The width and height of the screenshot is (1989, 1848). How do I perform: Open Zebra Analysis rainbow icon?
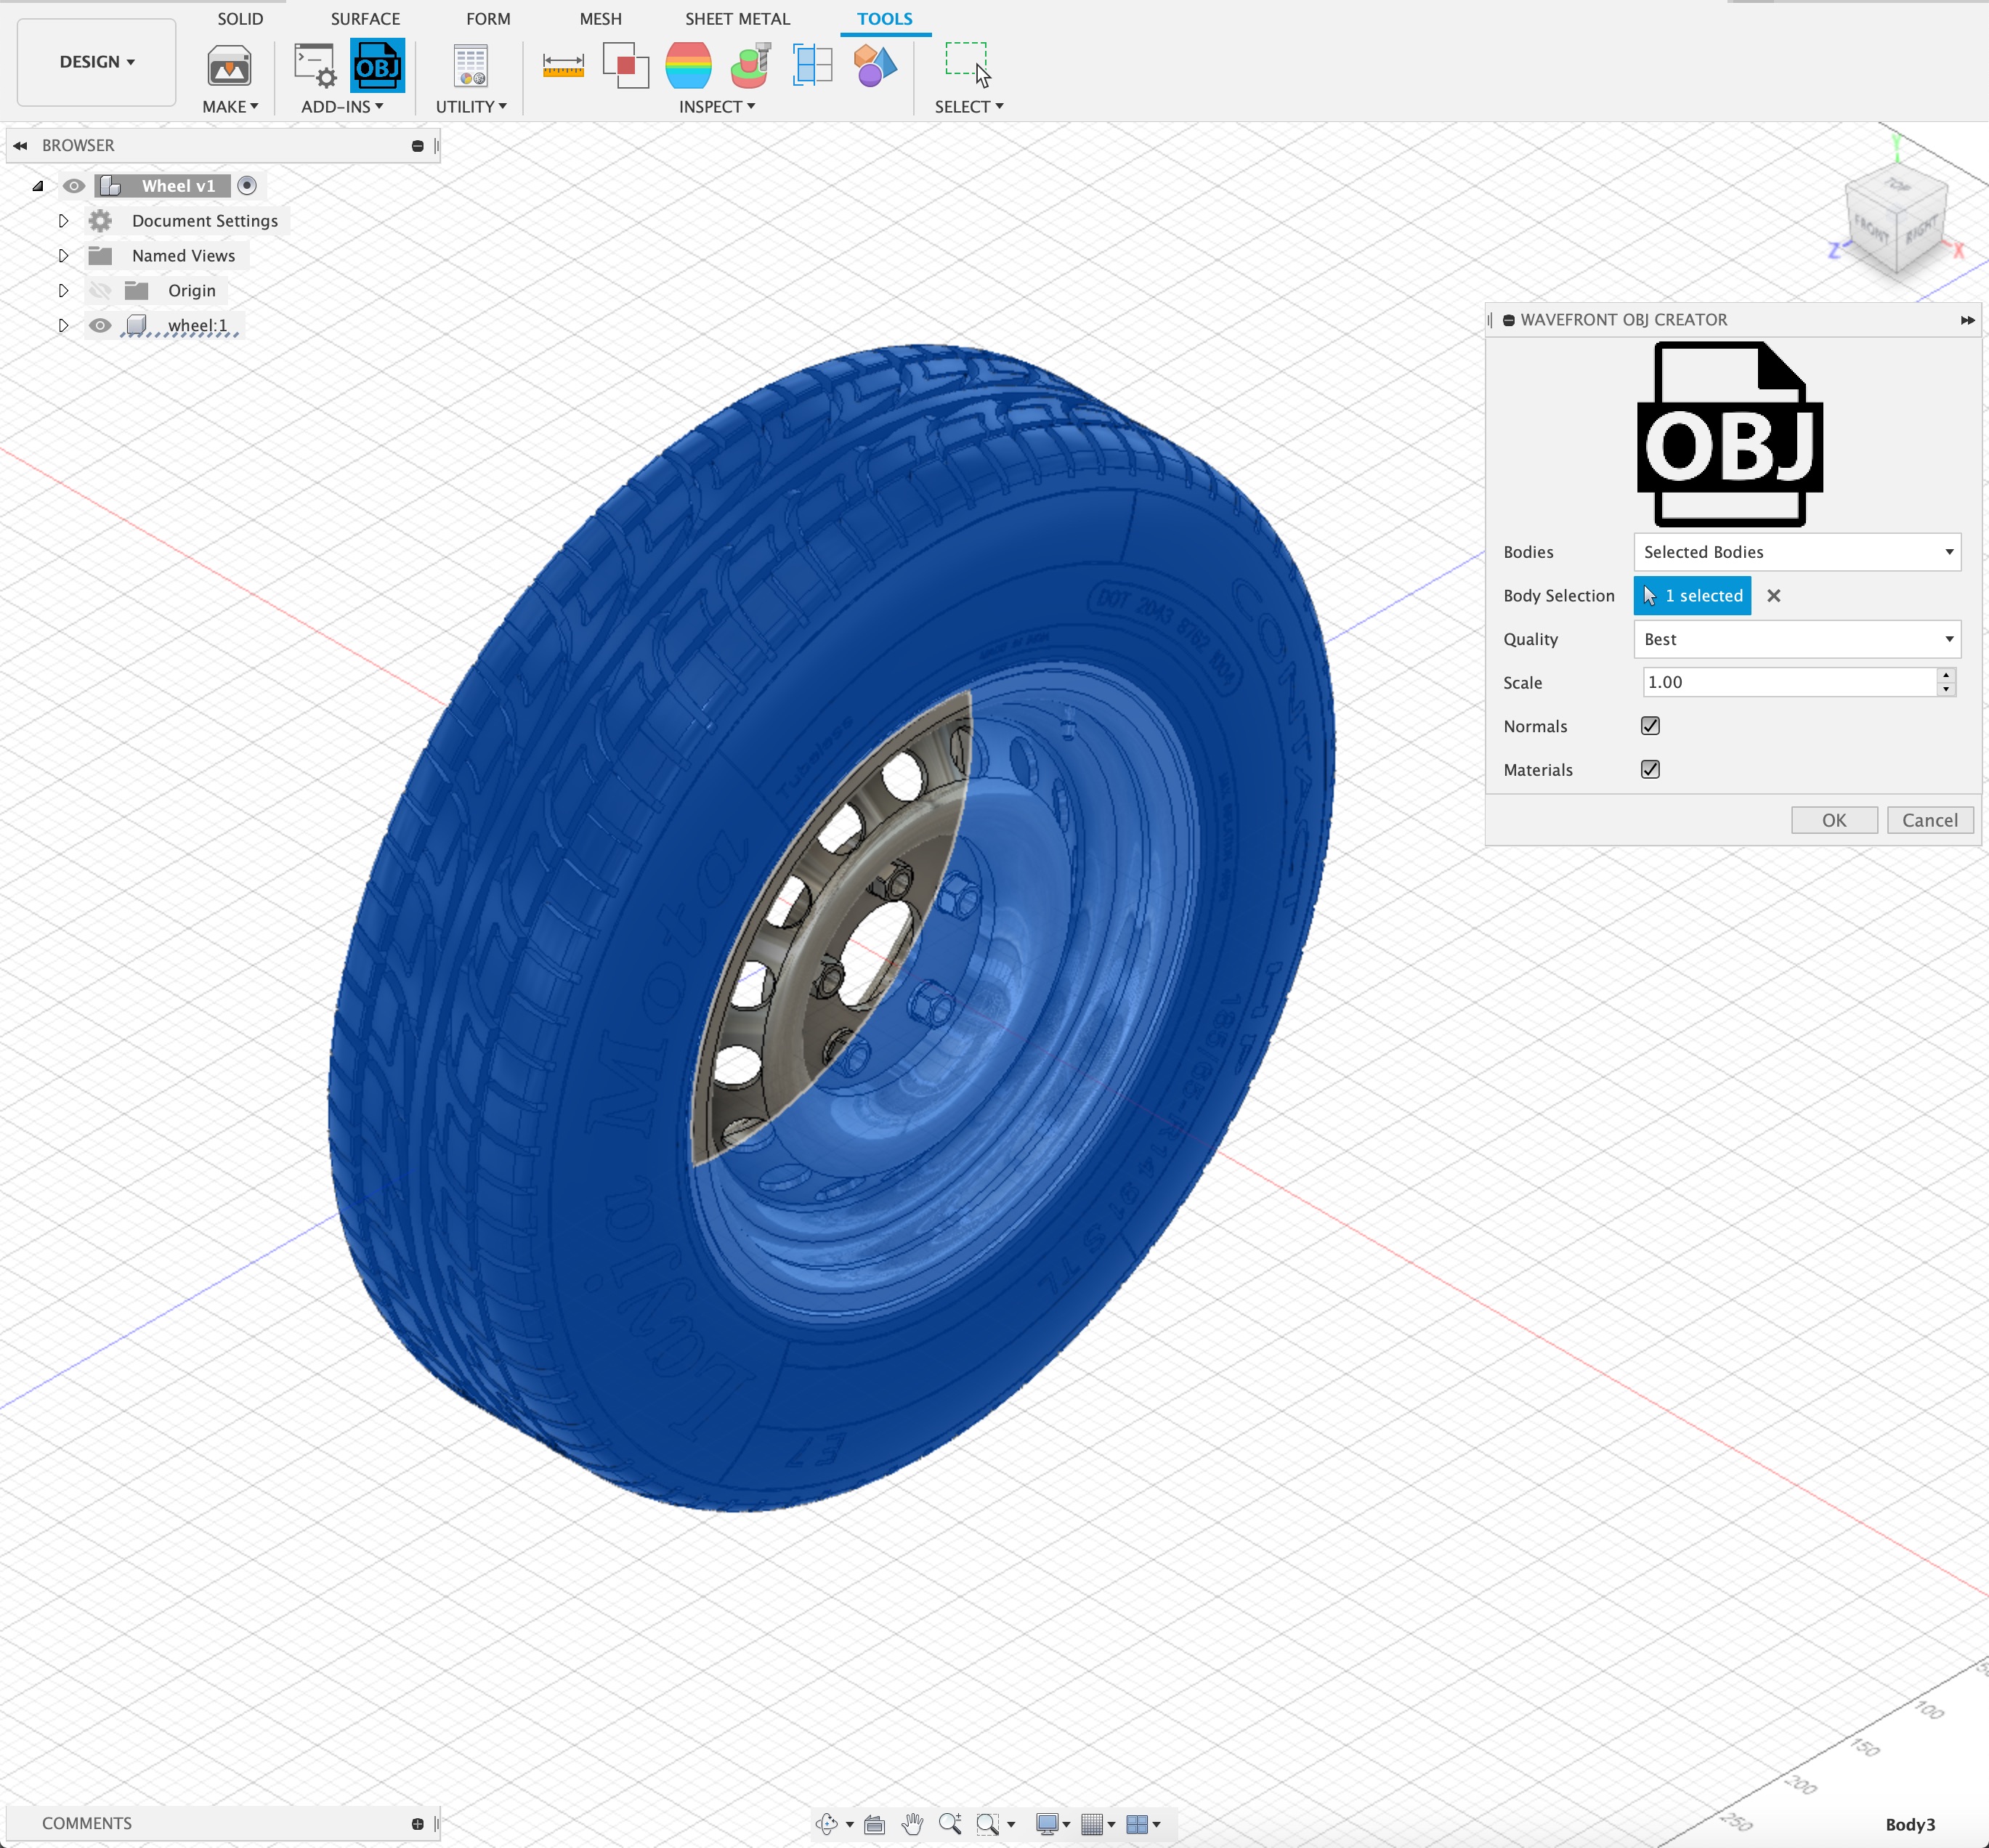(x=688, y=66)
